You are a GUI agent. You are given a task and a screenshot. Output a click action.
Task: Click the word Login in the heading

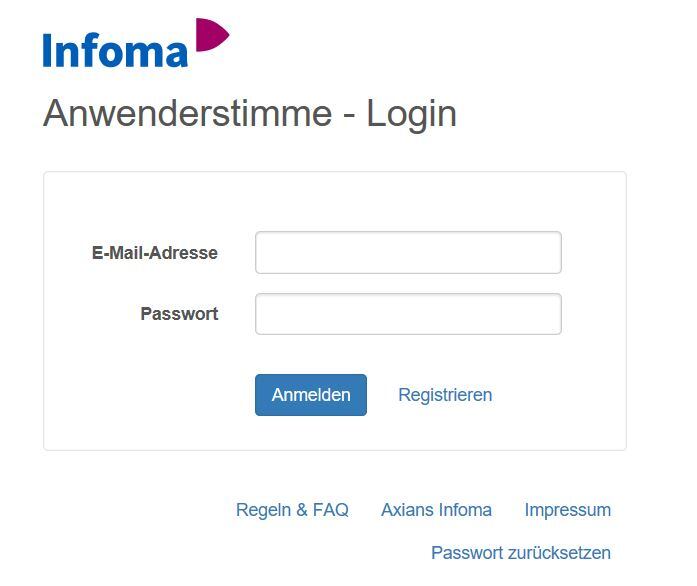(x=411, y=113)
